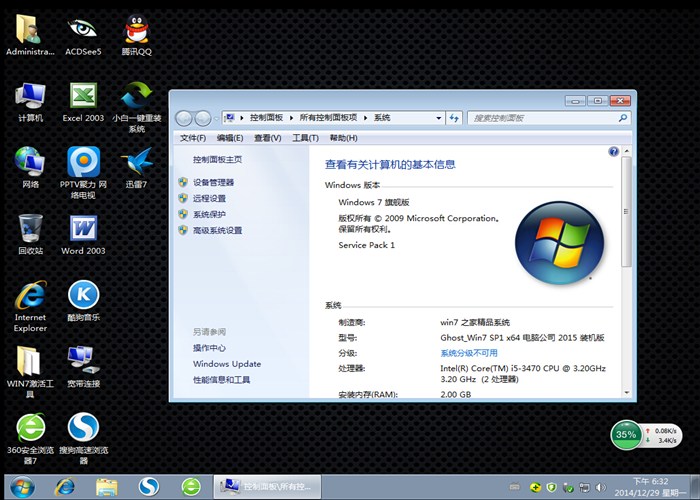The image size is (700, 500).
Task: Click the 控制面板 breadcrumb segment
Action: (267, 118)
